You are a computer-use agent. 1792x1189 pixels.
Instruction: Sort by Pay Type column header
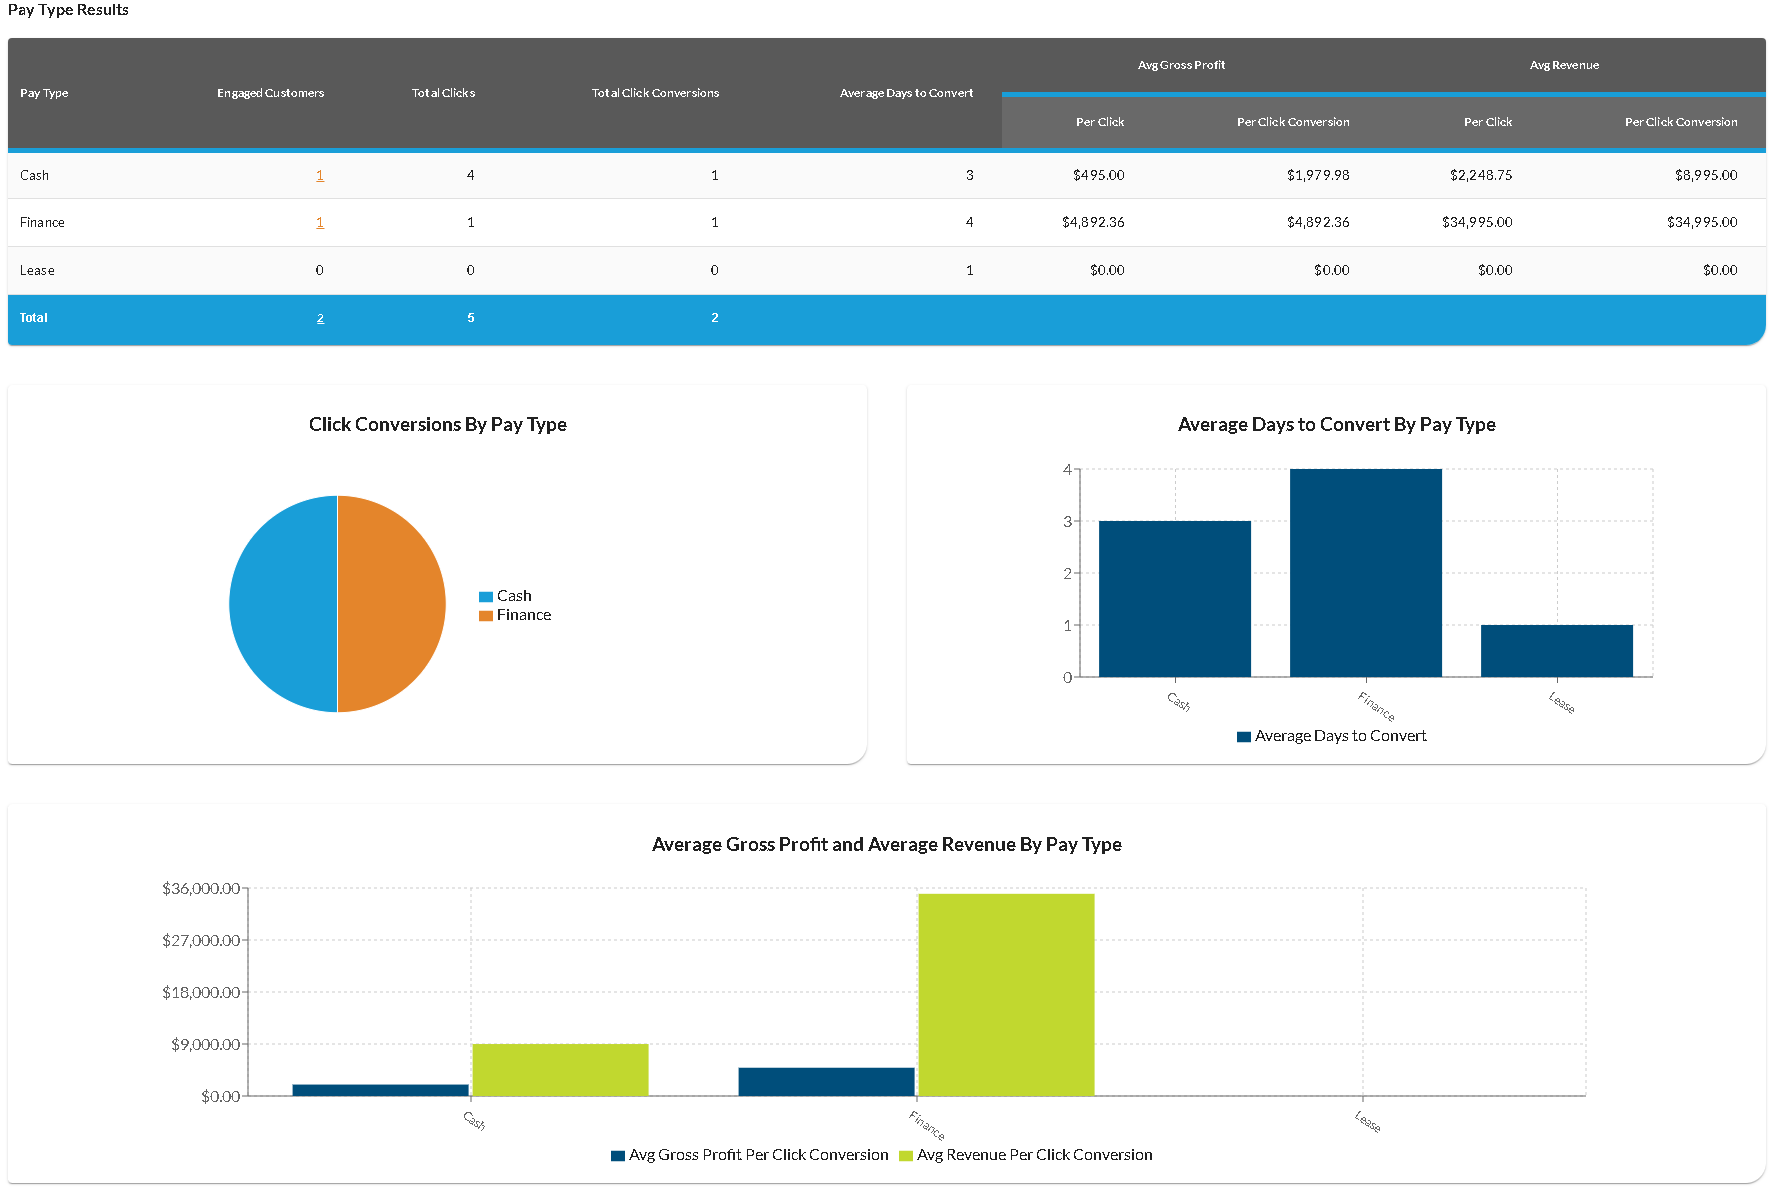[x=44, y=93]
